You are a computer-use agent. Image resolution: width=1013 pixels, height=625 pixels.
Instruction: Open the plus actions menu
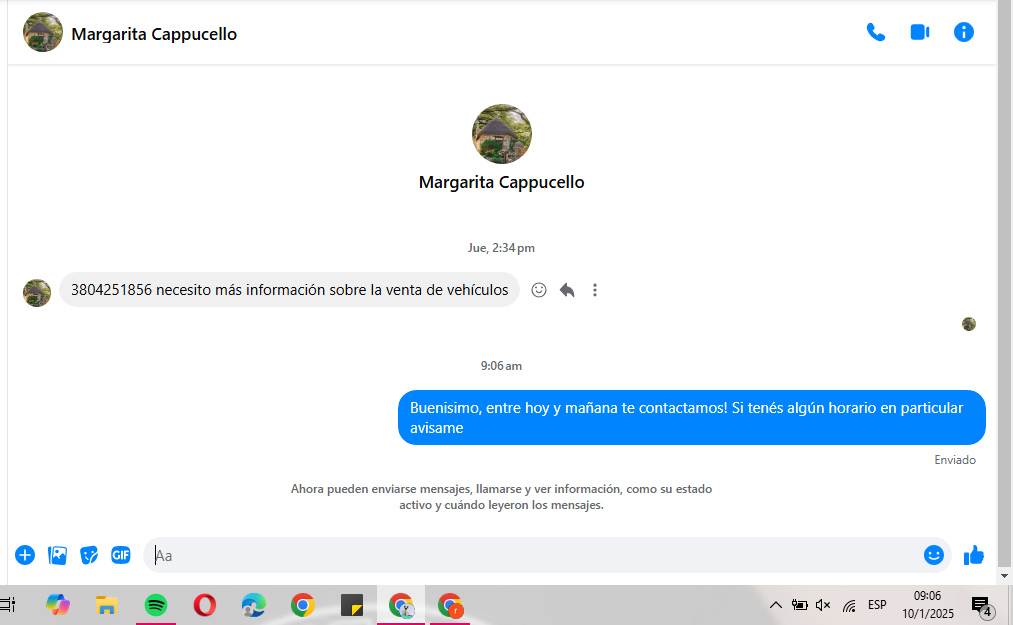25,555
